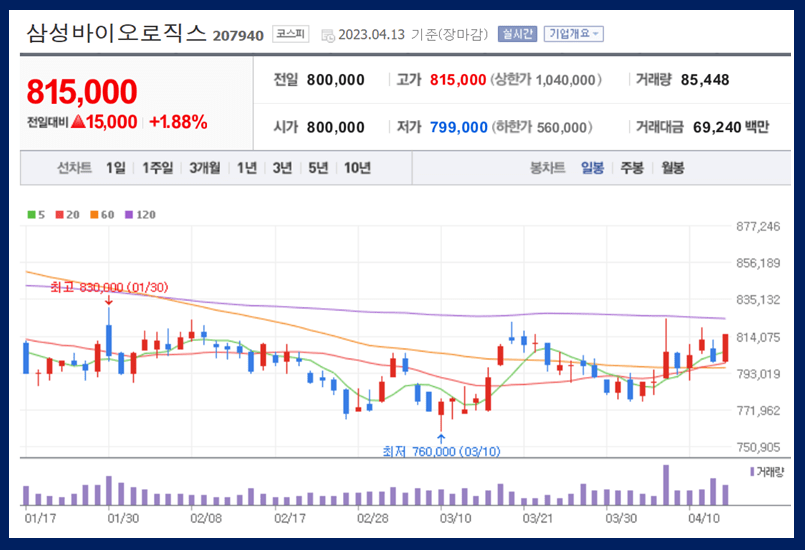Viewport: 805px width, 550px height.
Task: Click the 하한가 560,000 text
Action: pos(542,127)
